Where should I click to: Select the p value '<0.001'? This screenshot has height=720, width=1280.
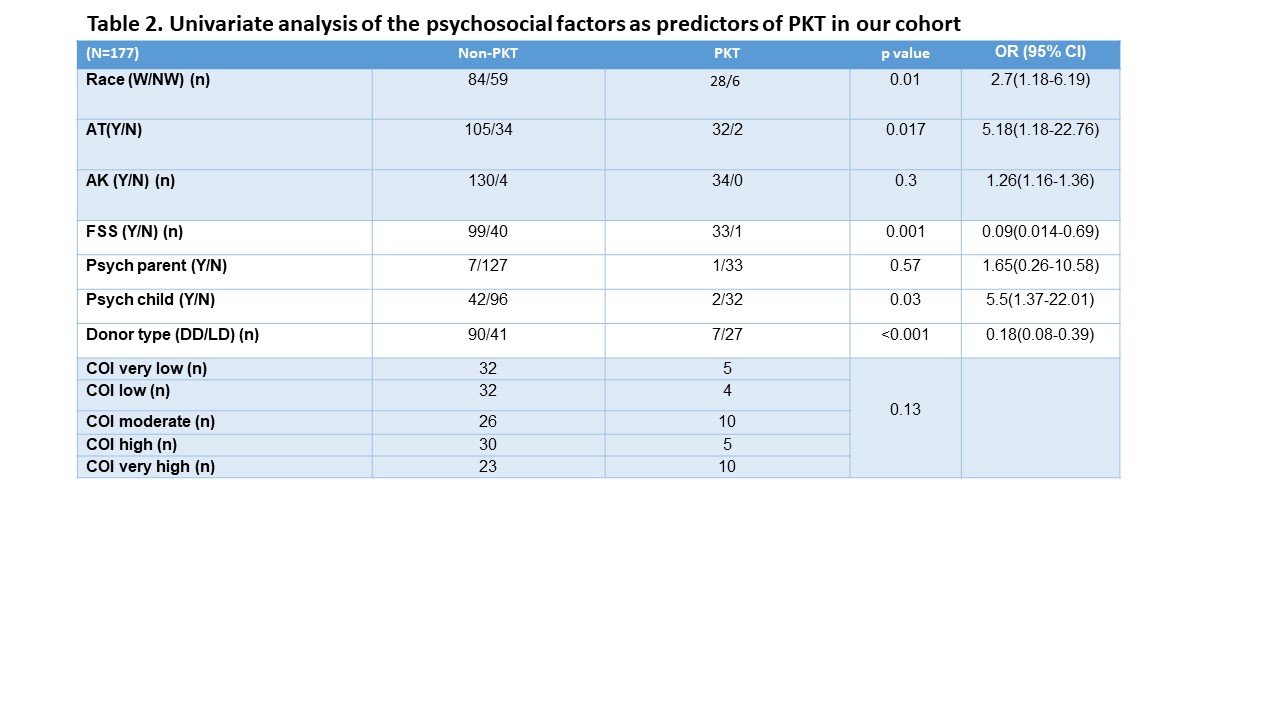click(x=905, y=334)
